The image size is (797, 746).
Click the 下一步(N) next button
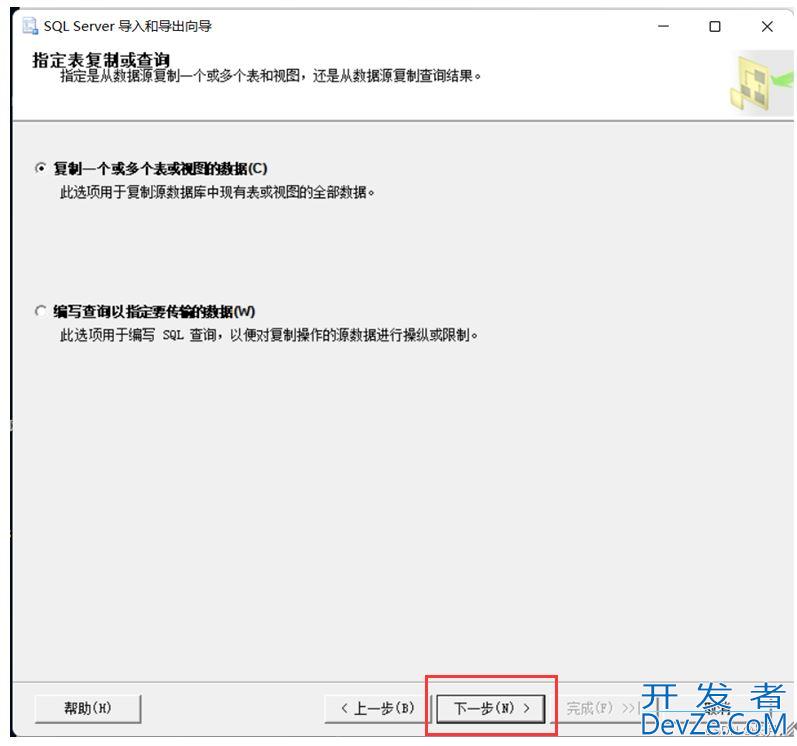(491, 708)
